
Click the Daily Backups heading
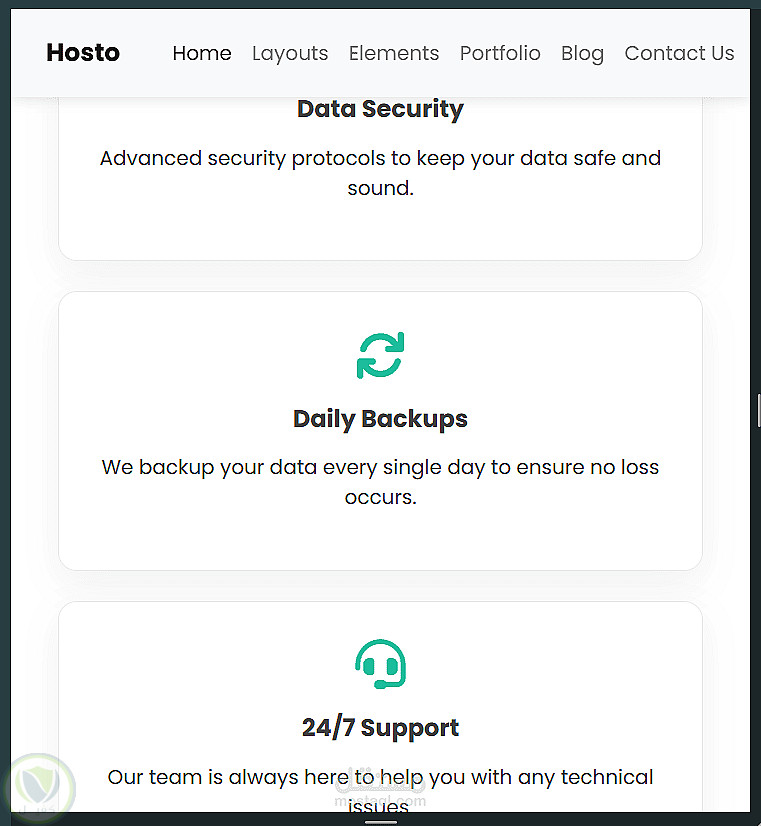point(380,419)
